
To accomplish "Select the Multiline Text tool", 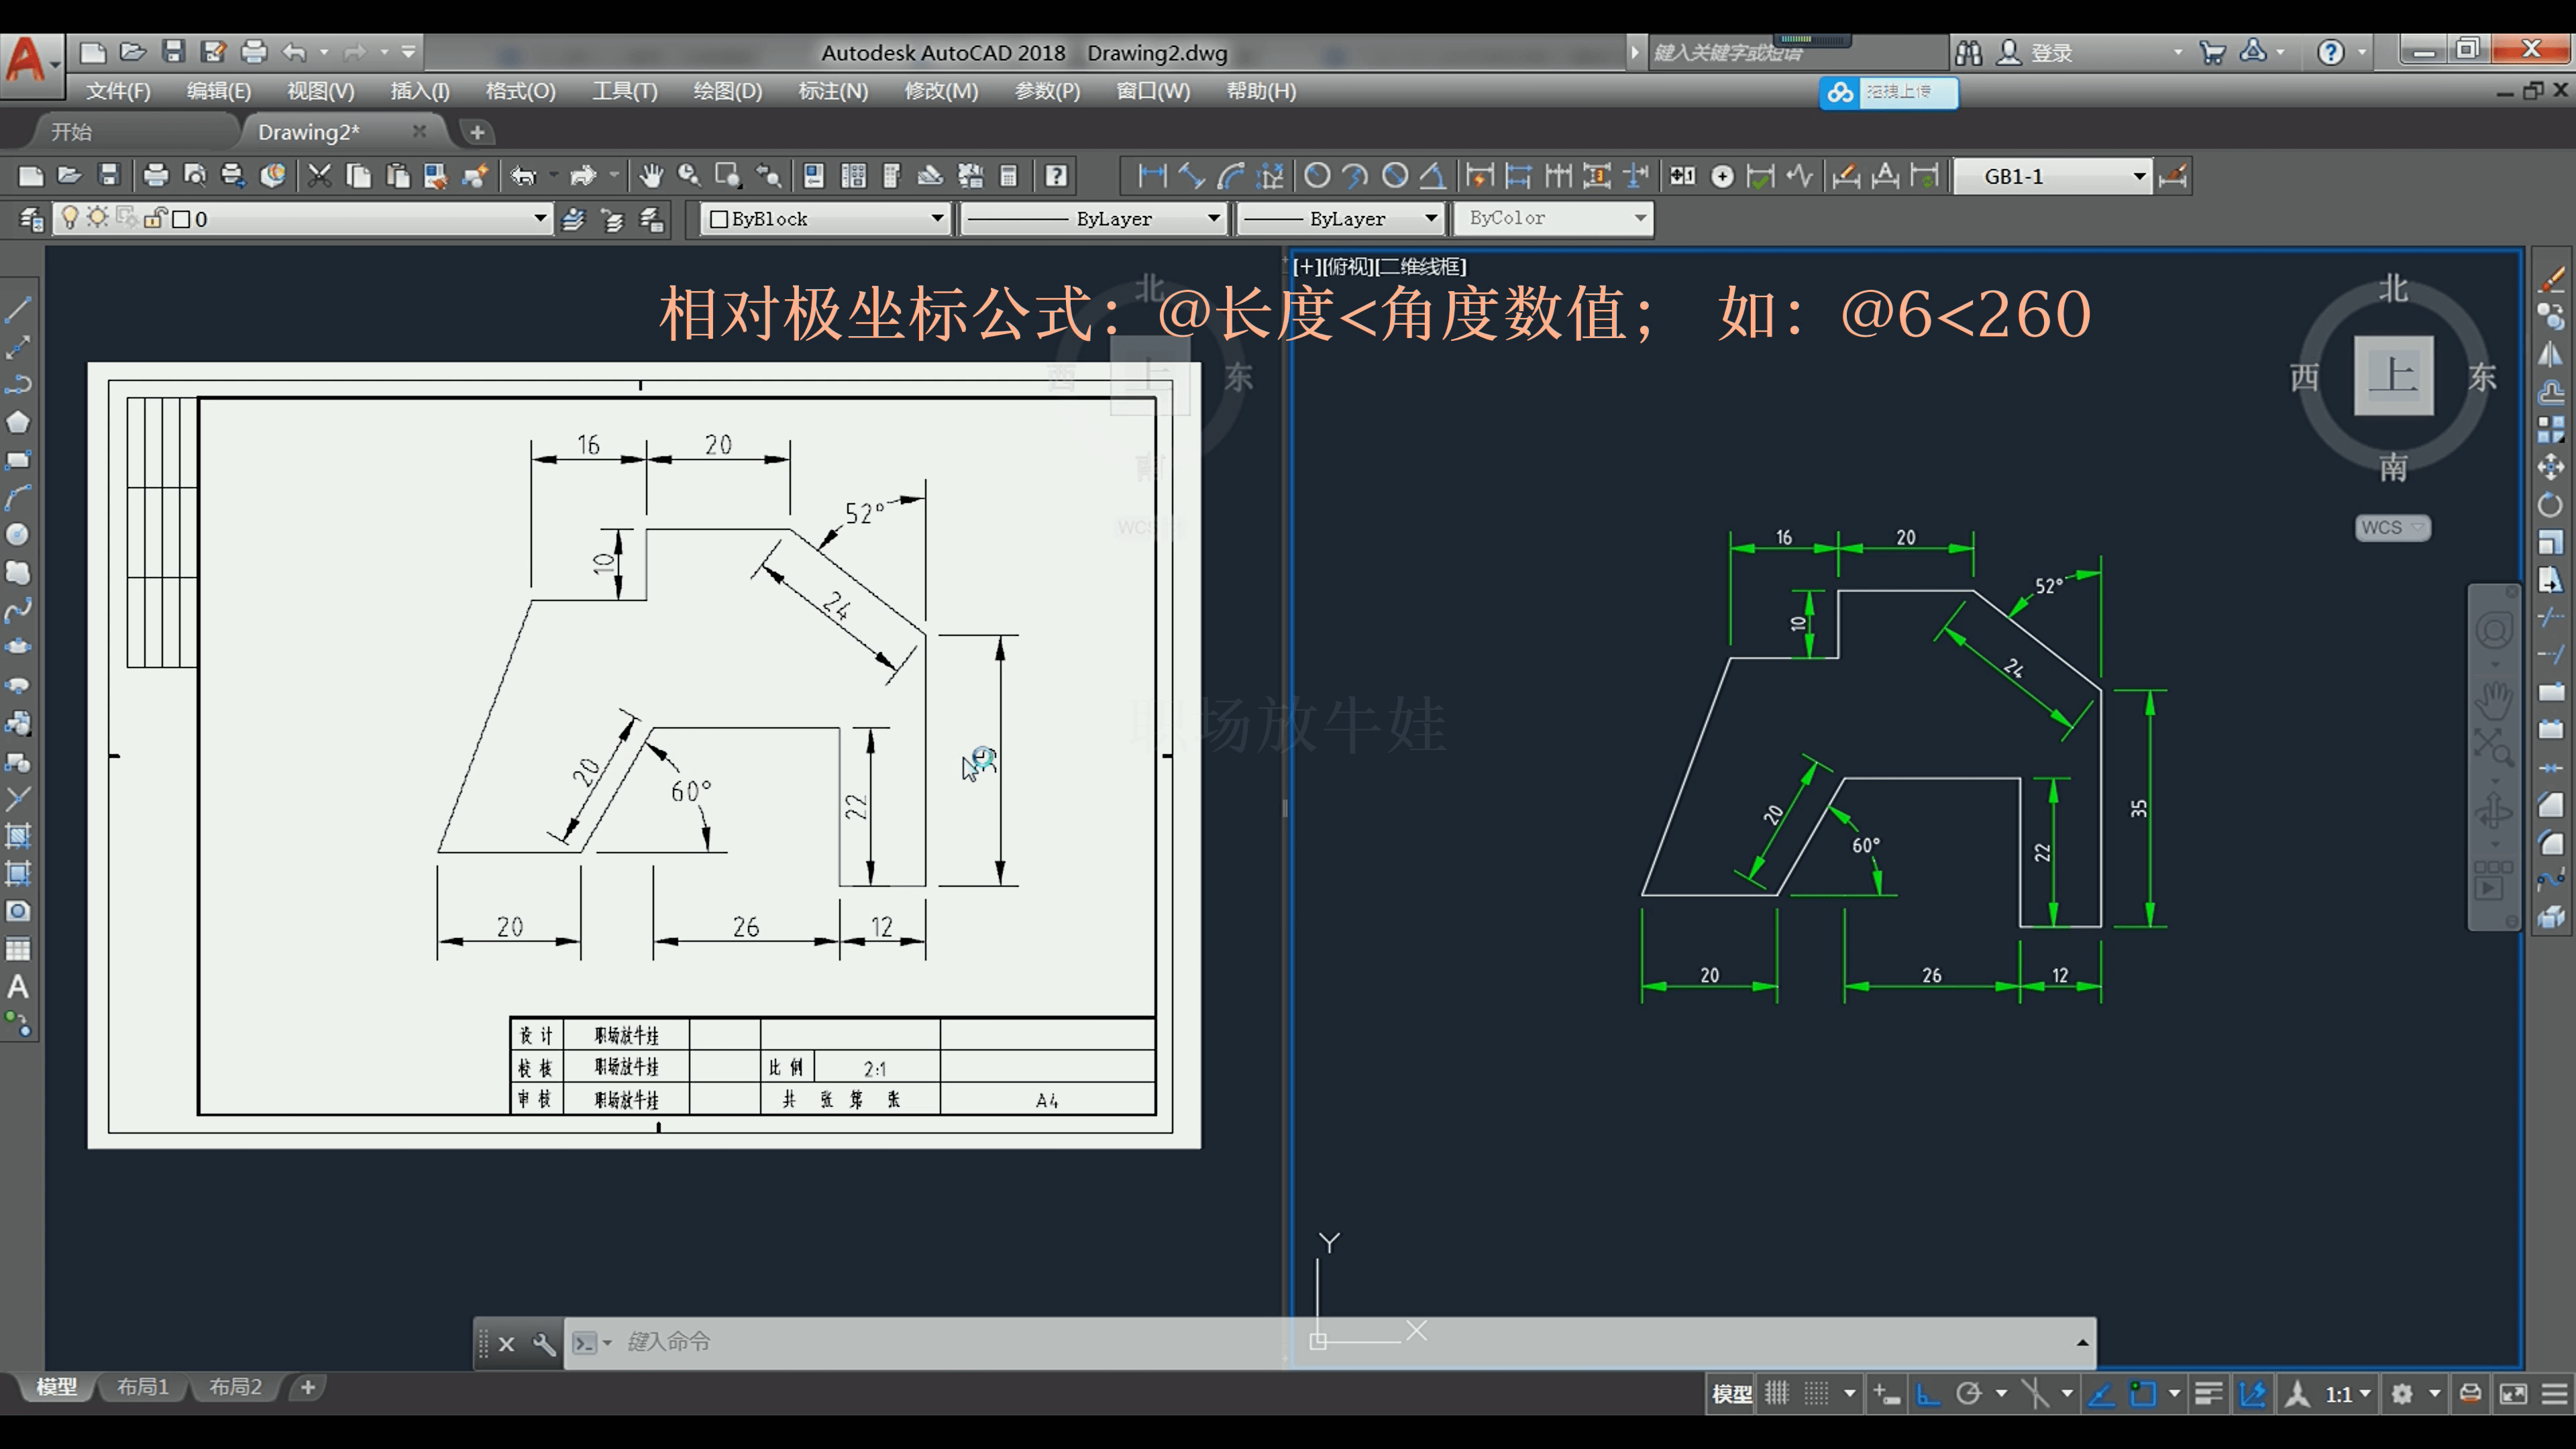I will (x=18, y=988).
